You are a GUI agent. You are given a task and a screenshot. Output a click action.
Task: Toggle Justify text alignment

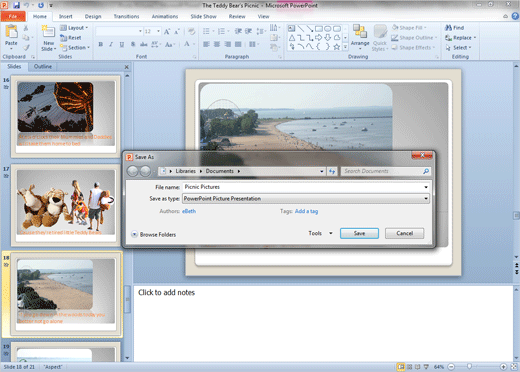[238, 44]
